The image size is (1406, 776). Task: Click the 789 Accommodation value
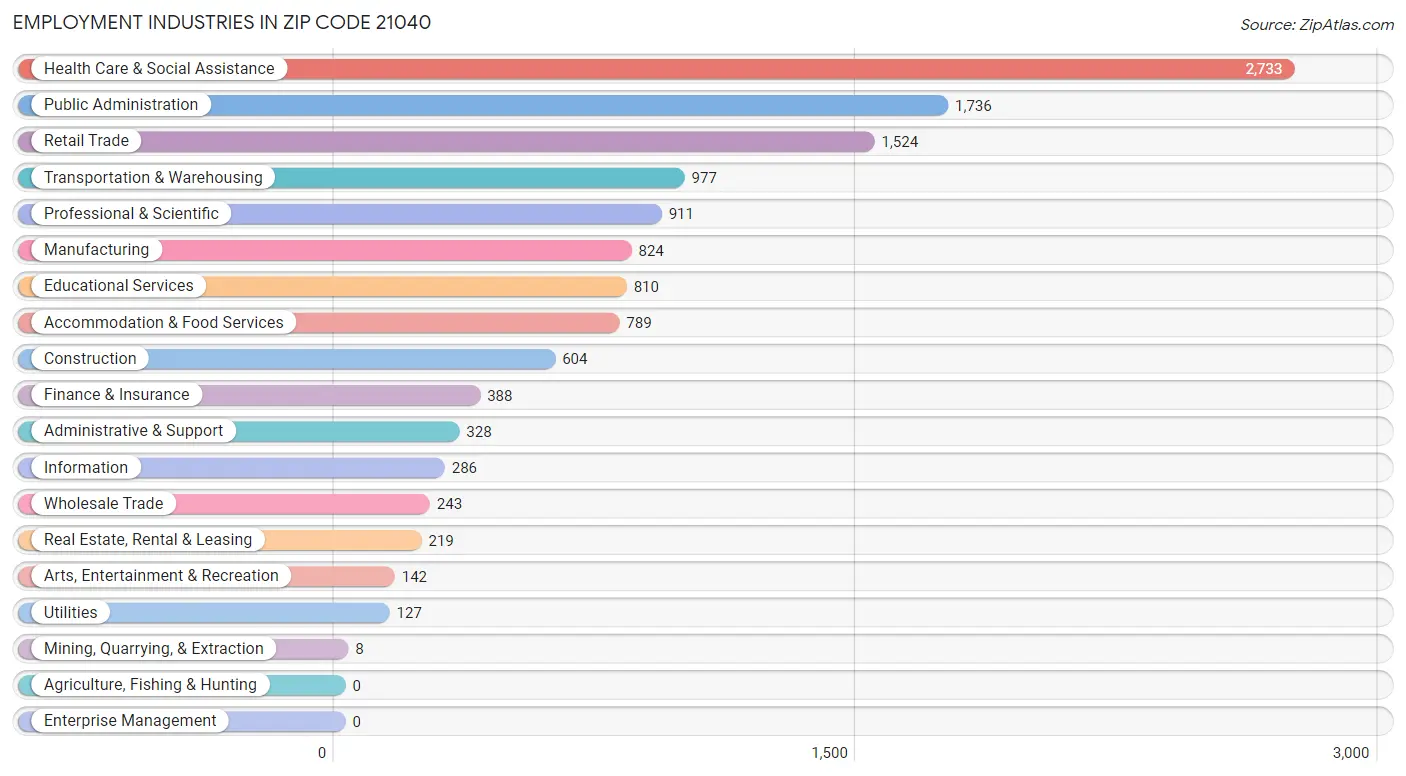639,323
